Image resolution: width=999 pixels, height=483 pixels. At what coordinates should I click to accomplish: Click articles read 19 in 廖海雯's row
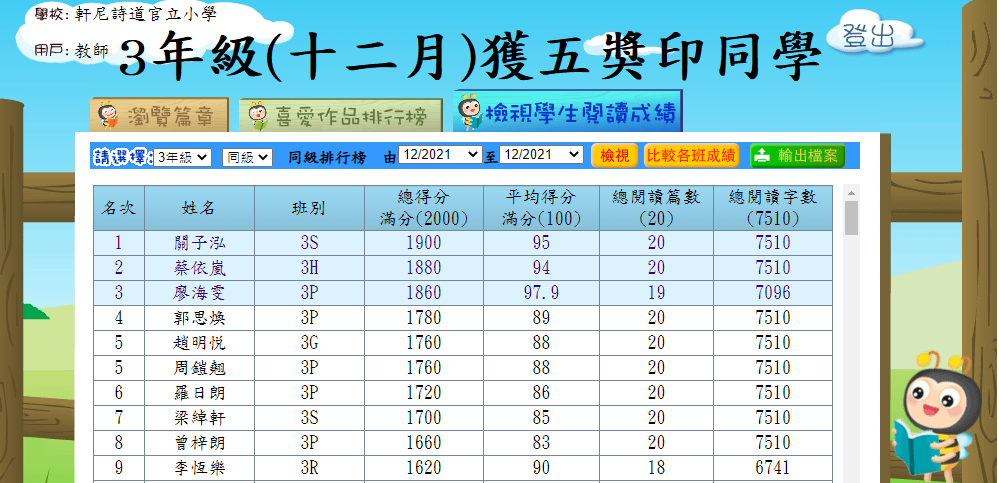click(x=656, y=292)
